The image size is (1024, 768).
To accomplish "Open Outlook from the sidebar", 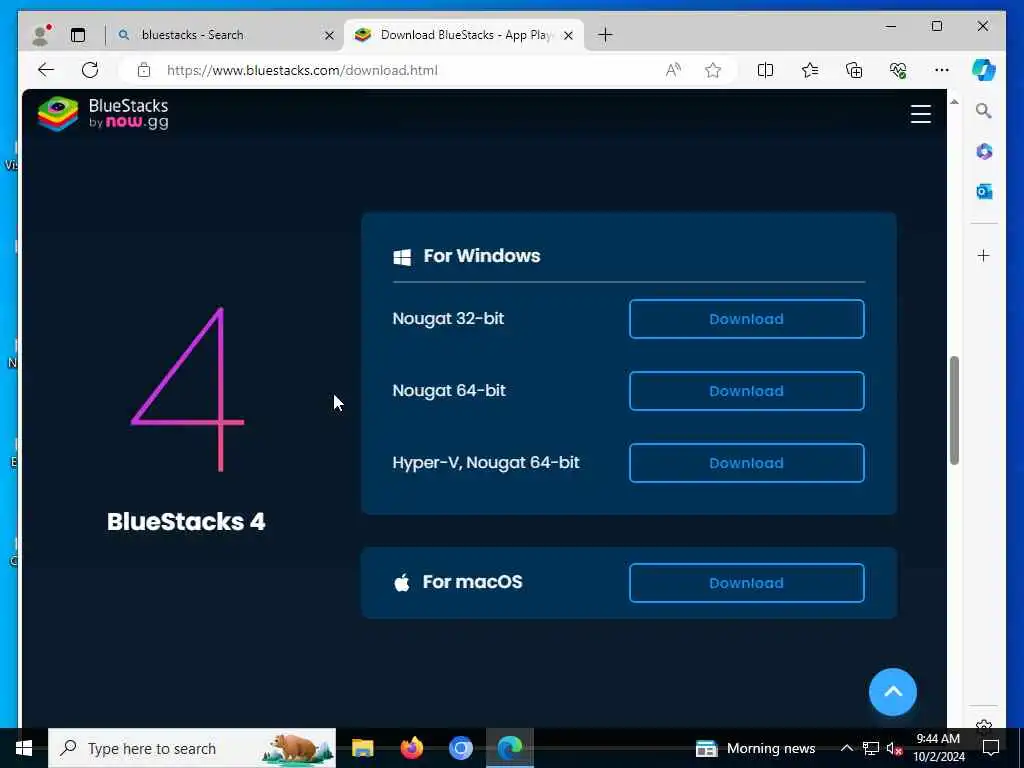I will [984, 191].
